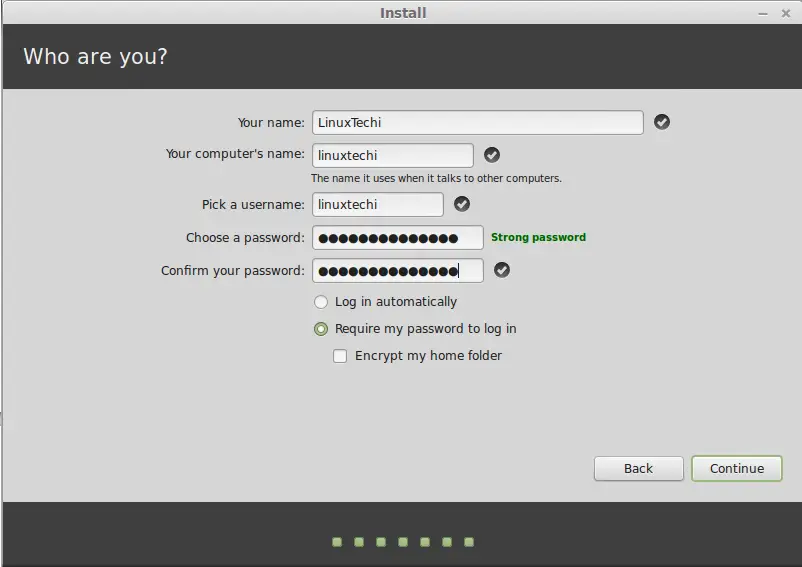
Task: Minimize the Install window
Action: point(763,14)
